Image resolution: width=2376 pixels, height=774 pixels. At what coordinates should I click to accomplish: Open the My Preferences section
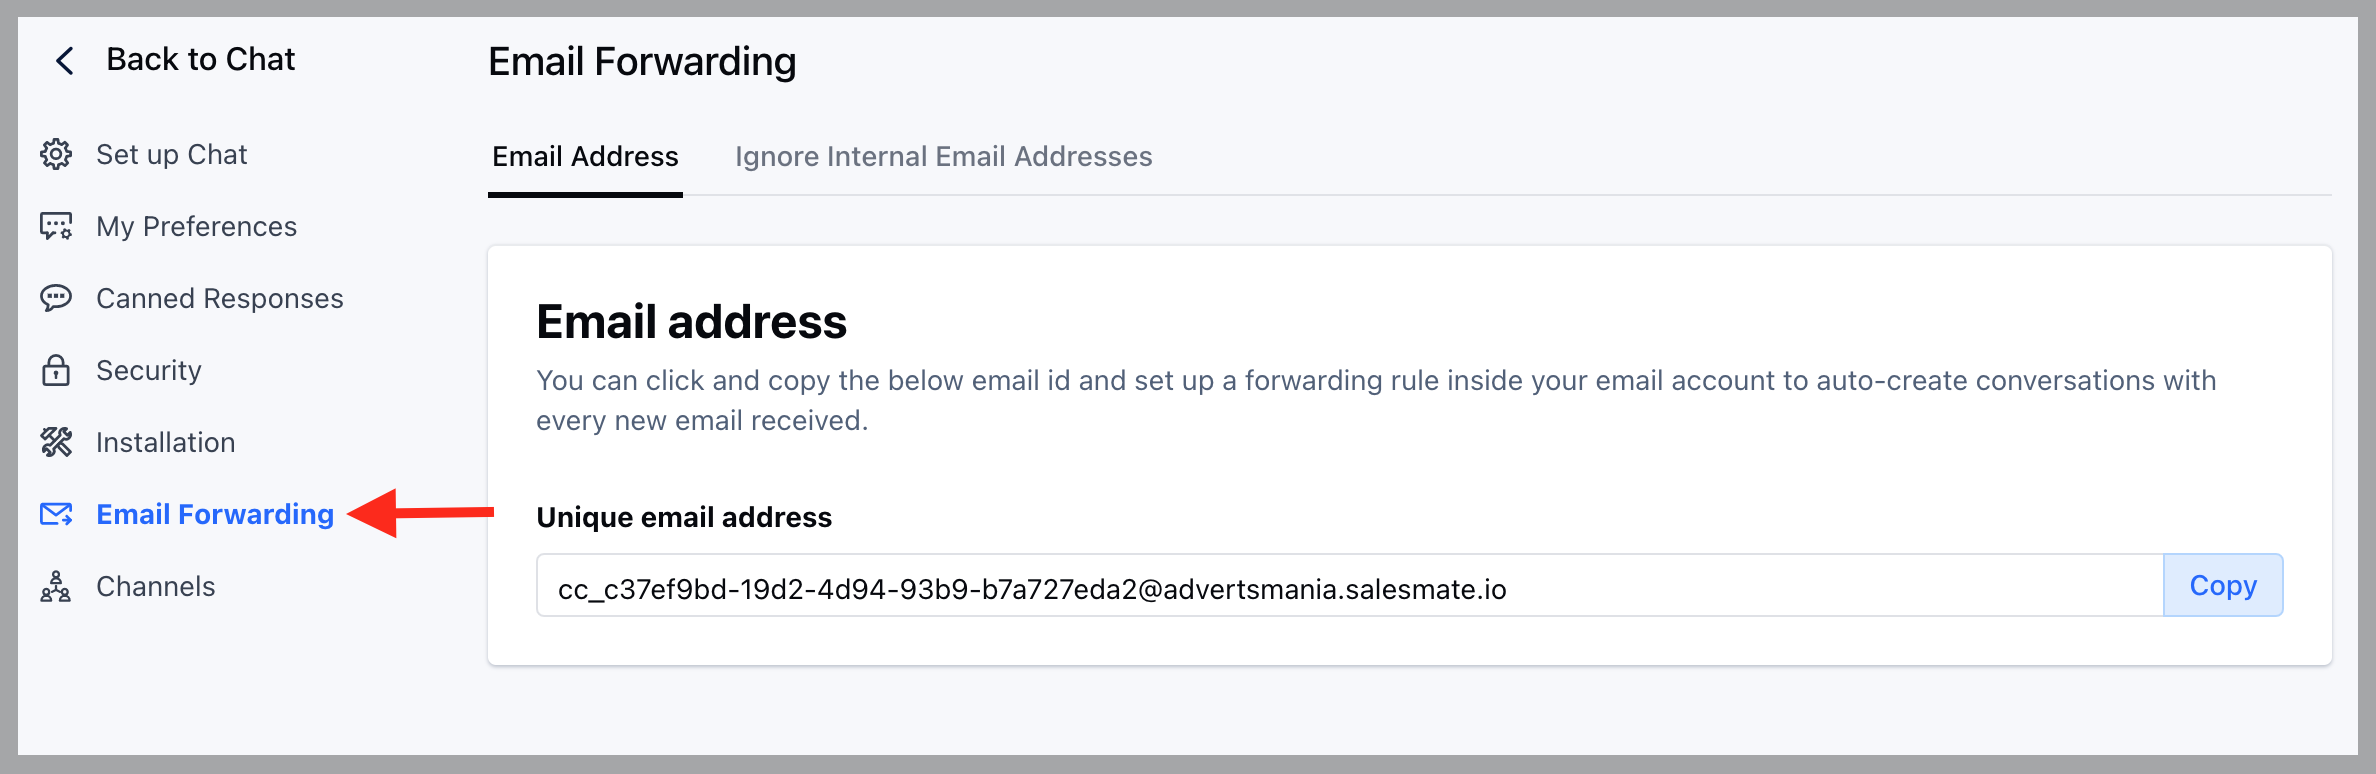(x=196, y=227)
